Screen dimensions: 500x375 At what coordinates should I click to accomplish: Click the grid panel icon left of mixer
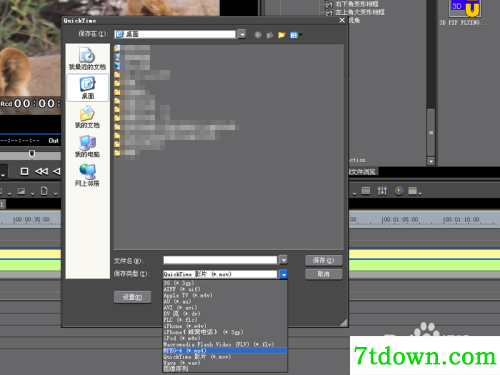click(366, 191)
